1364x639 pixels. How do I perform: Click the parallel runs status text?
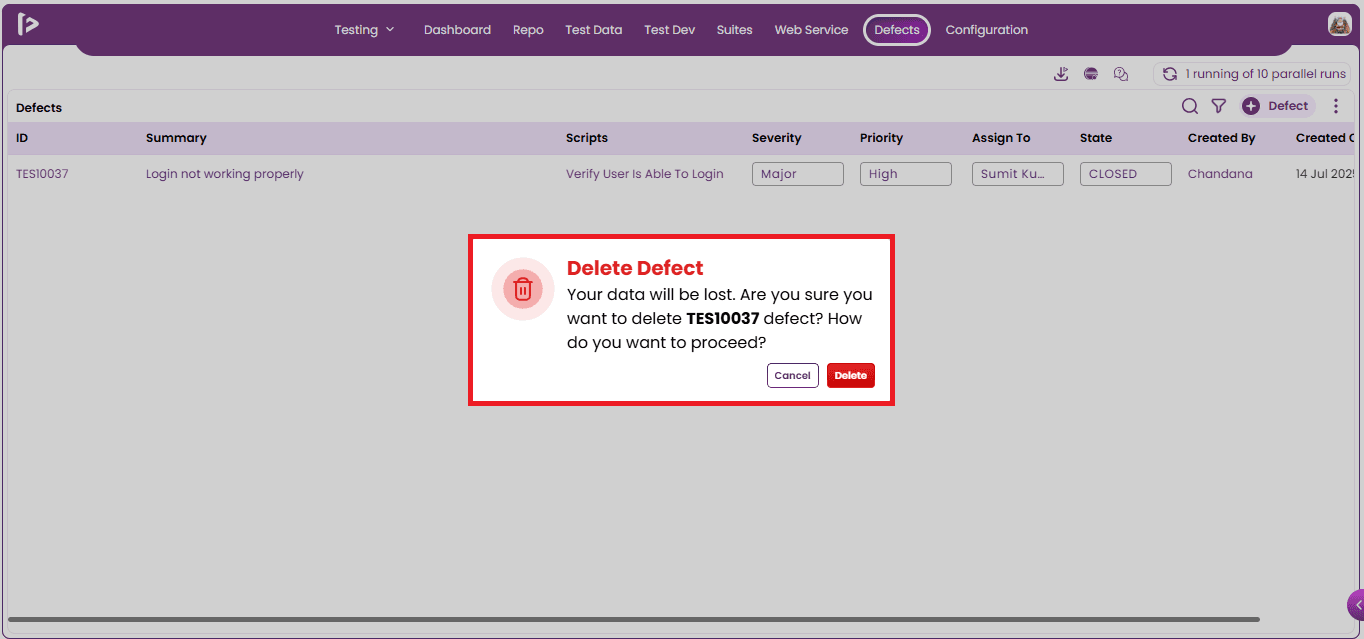coord(1266,74)
